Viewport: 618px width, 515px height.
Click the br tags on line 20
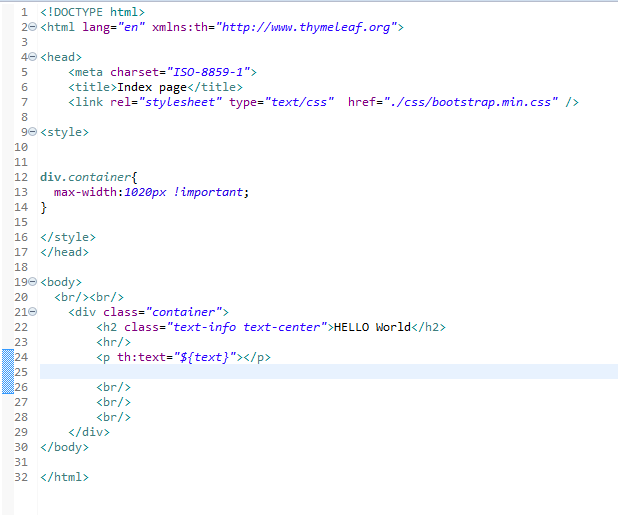coord(89,297)
